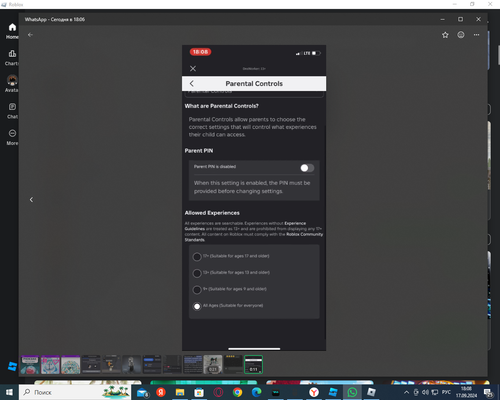The height and width of the screenshot is (400, 500).
Task: Open Microsoft Store from the taskbar
Action: [199, 392]
